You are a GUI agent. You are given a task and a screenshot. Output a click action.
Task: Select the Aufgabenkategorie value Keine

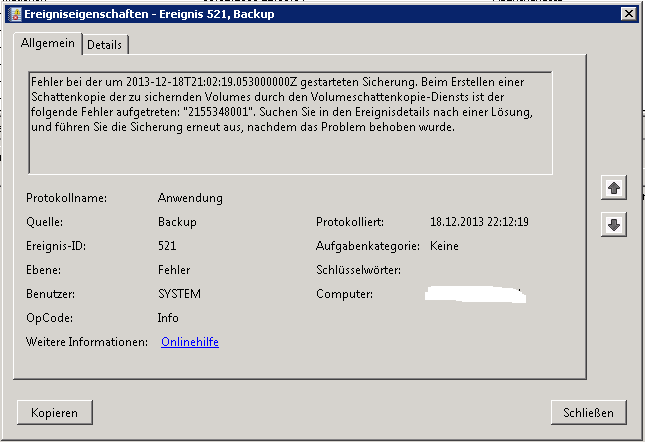click(446, 246)
